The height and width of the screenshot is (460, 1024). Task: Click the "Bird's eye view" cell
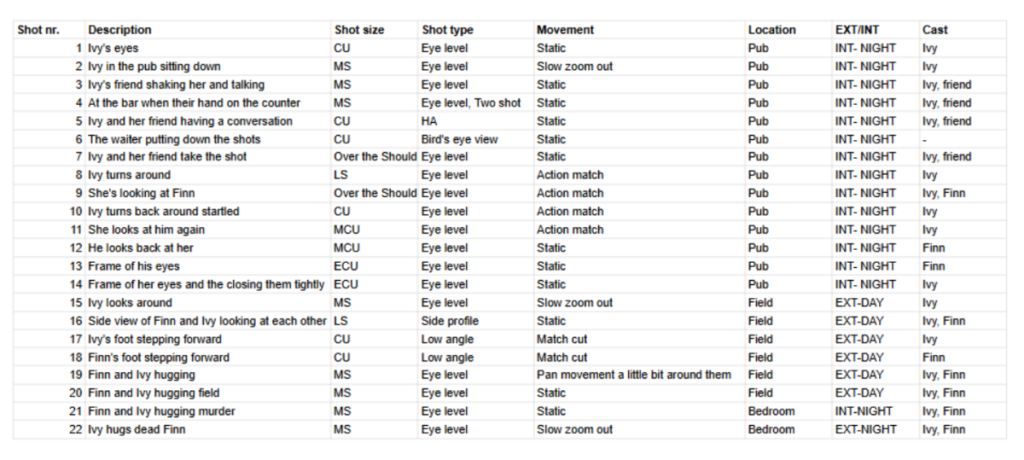(460, 139)
